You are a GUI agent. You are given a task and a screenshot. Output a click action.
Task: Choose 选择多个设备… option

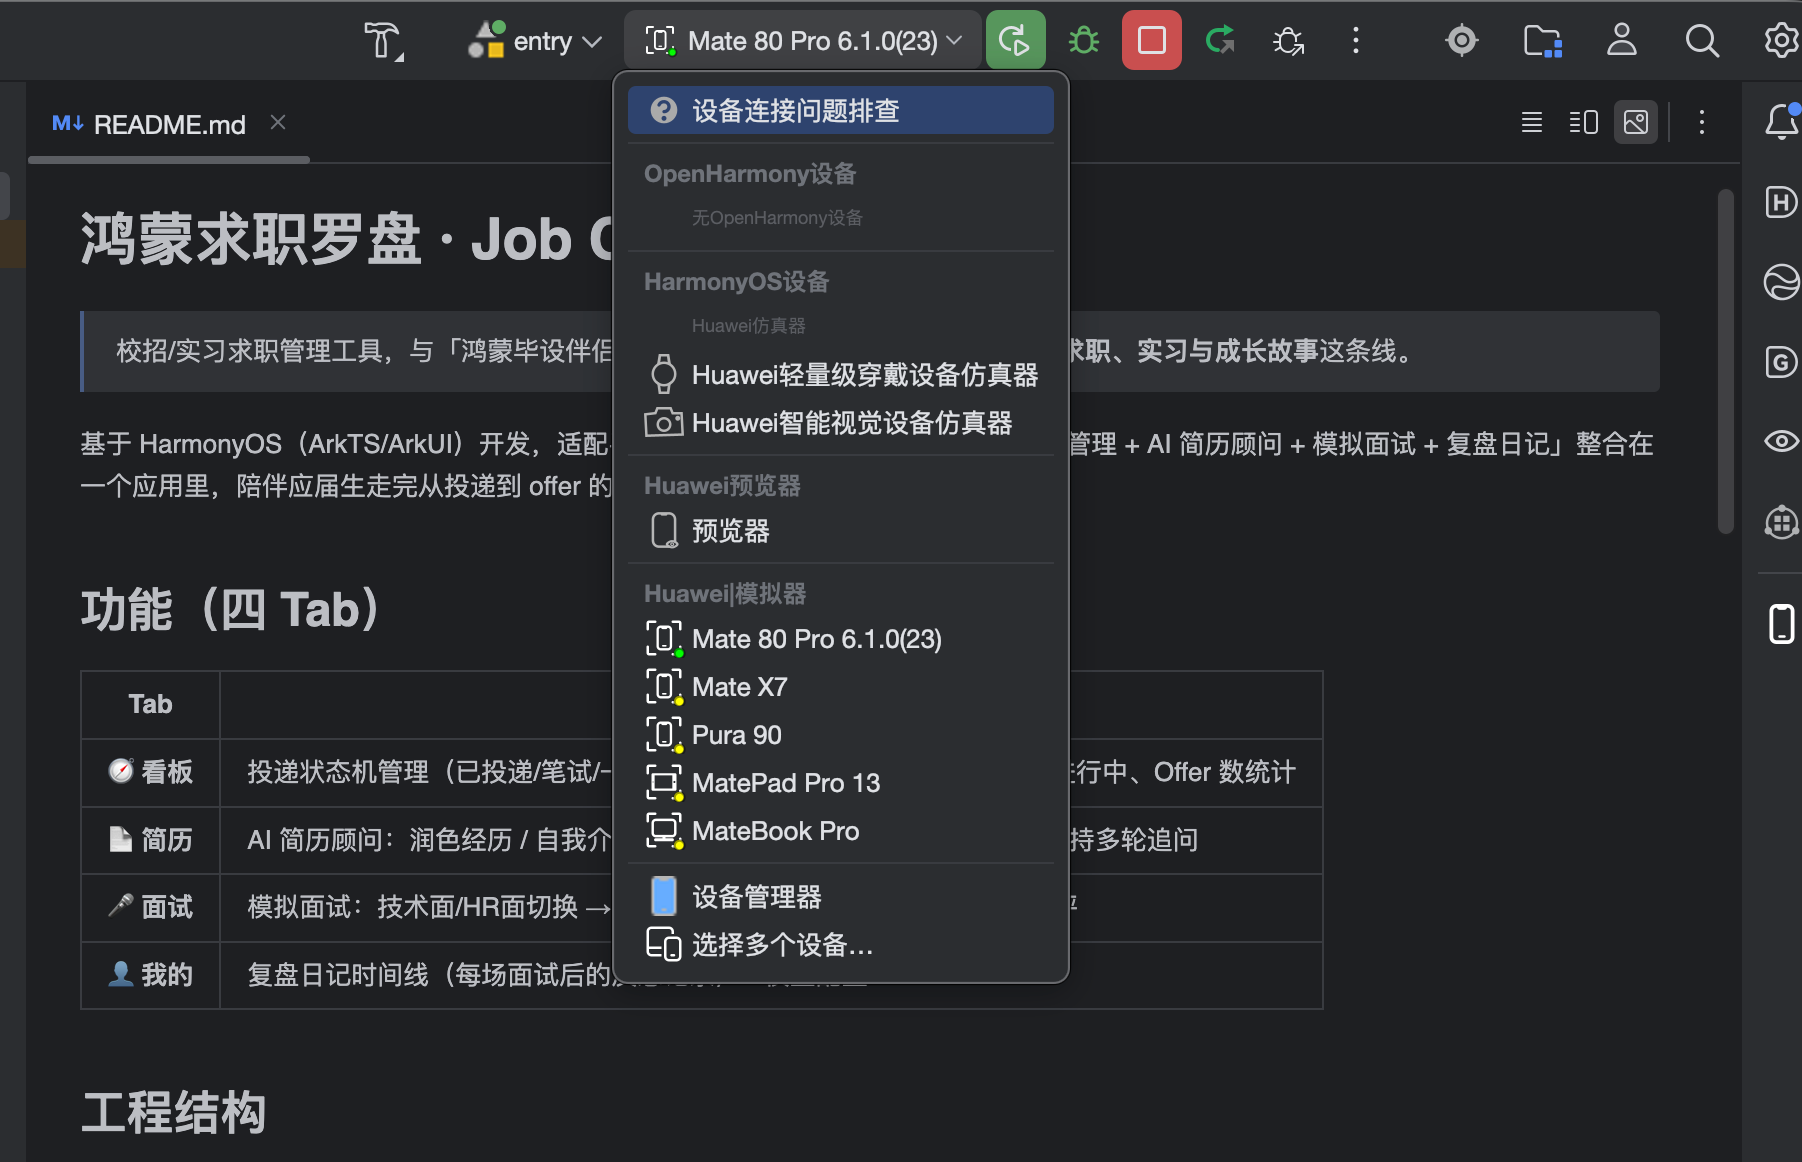(841, 945)
